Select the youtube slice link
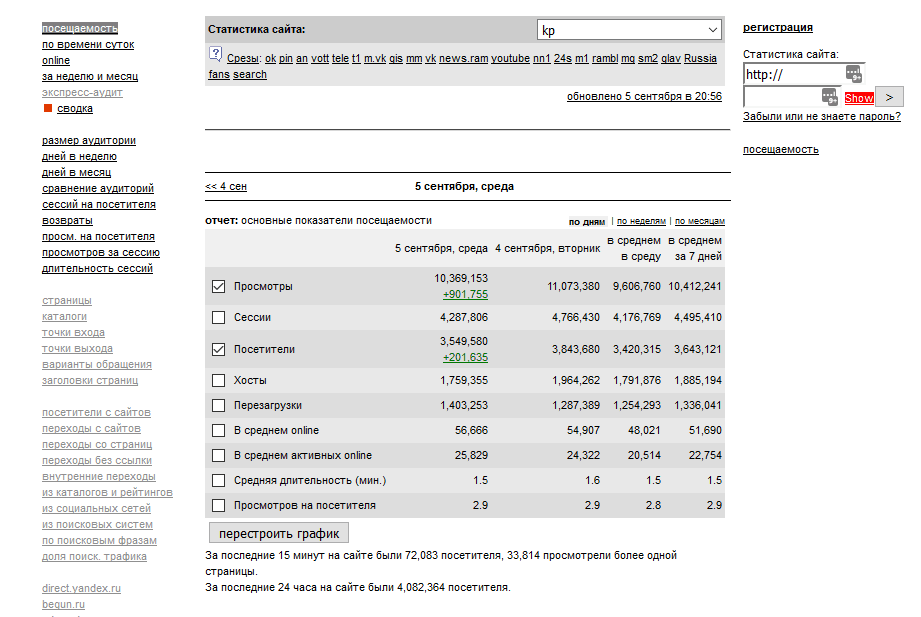Screen dimensions: 921x617 coord(510,58)
